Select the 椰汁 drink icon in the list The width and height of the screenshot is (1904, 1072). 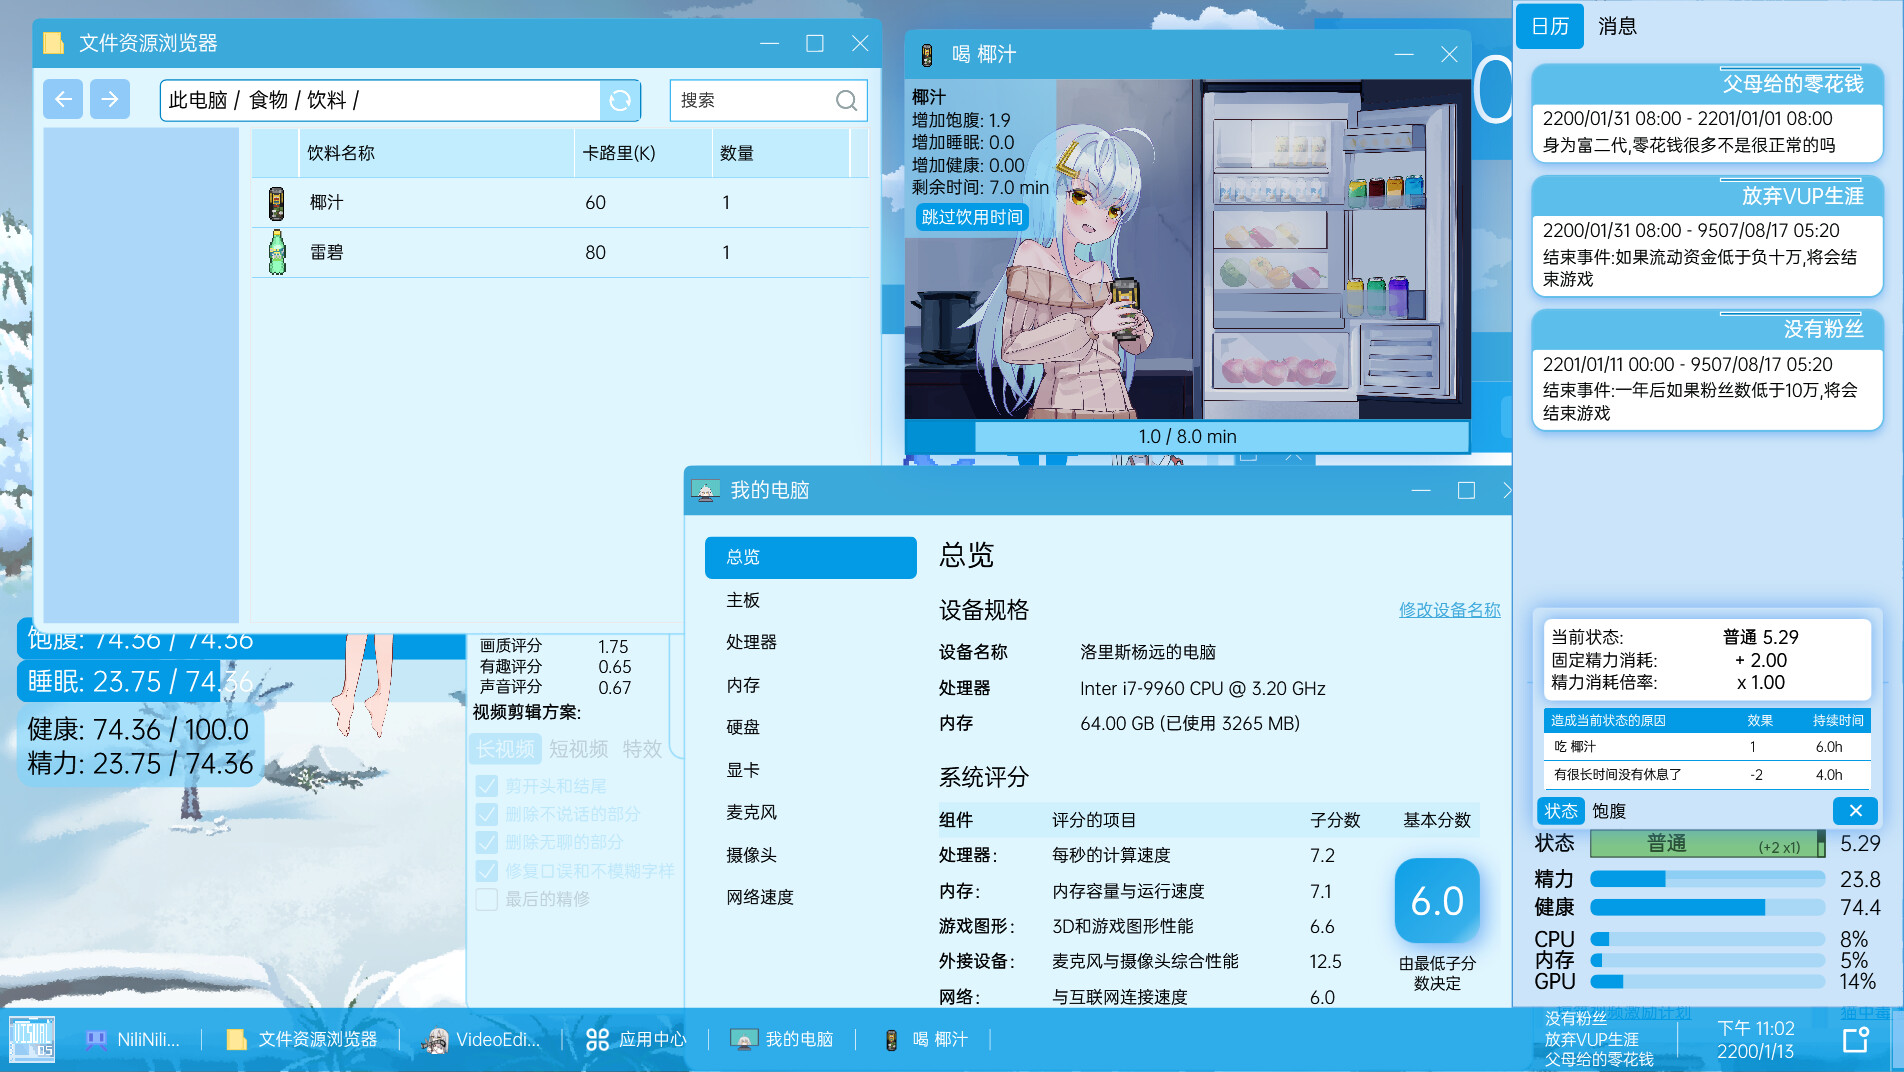275,202
